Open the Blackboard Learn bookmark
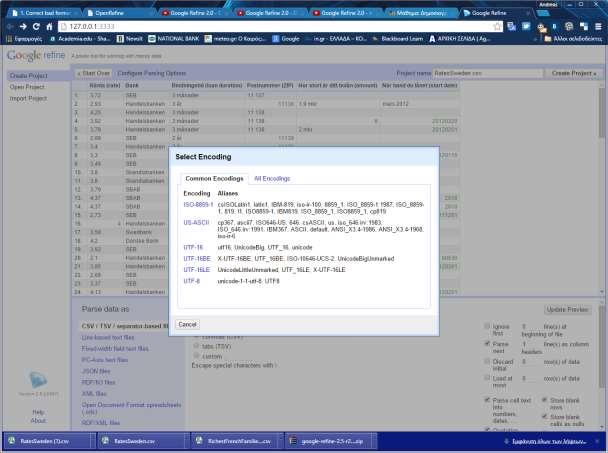This screenshot has height=453, width=608. coord(398,39)
